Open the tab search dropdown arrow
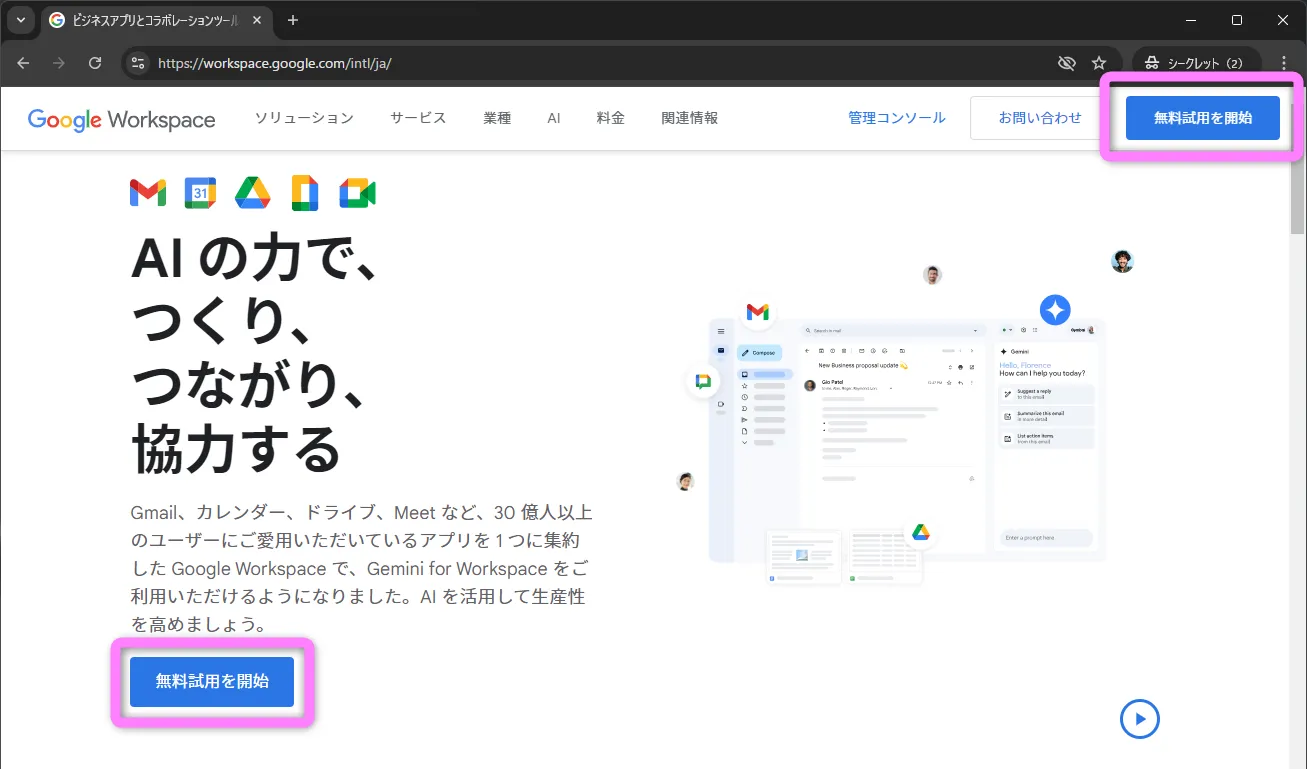Screen dimensions: 1307x769 coord(20,20)
